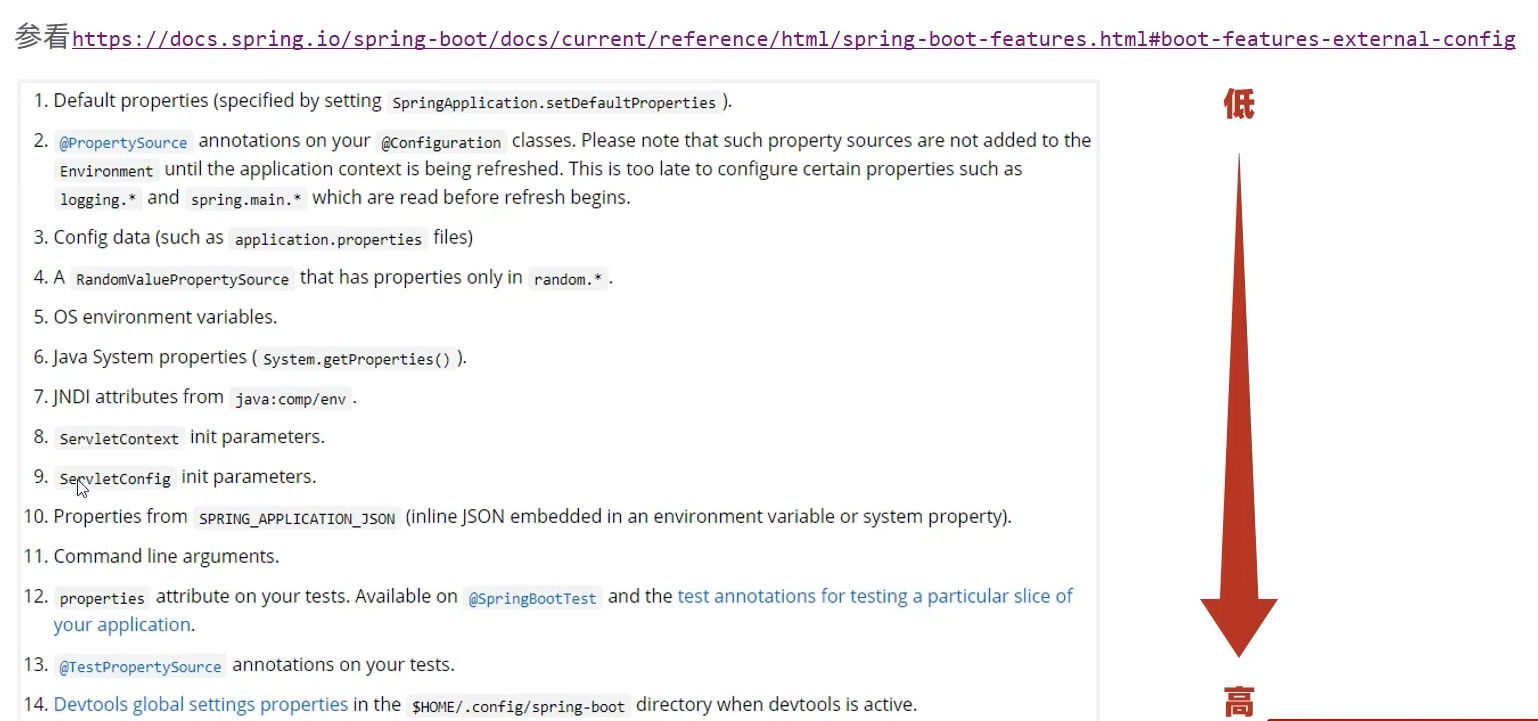Click the $HOME/.config/spring-boot path snippet

(518, 706)
